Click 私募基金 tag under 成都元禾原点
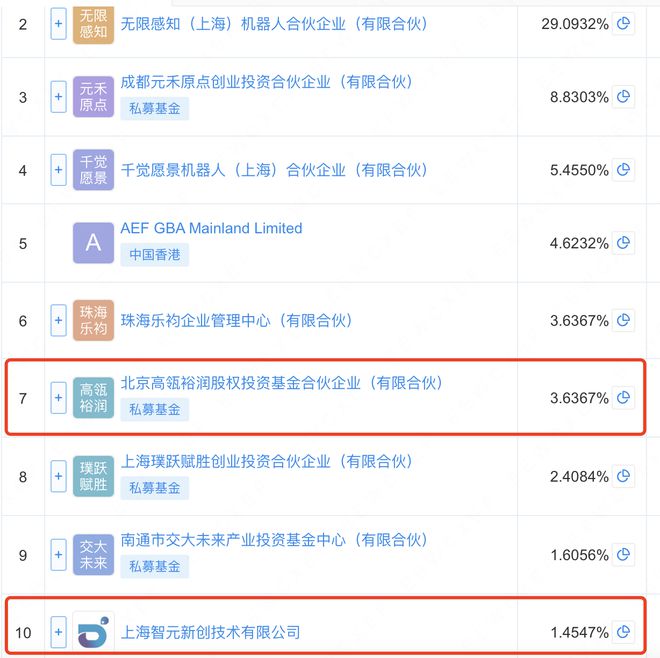 (x=154, y=109)
